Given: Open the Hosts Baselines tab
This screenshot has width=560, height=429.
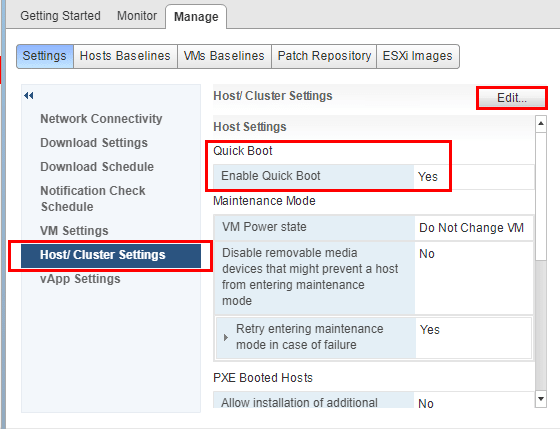Looking at the screenshot, I should [125, 56].
